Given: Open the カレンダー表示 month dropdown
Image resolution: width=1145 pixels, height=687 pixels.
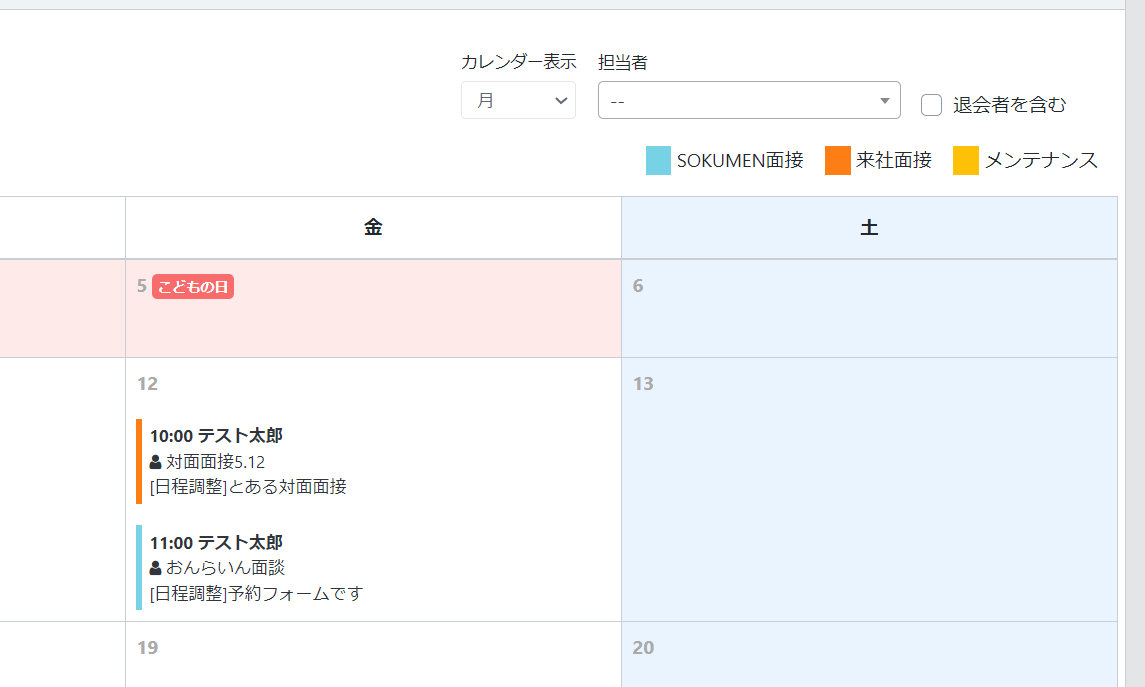Looking at the screenshot, I should pyautogui.click(x=518, y=101).
